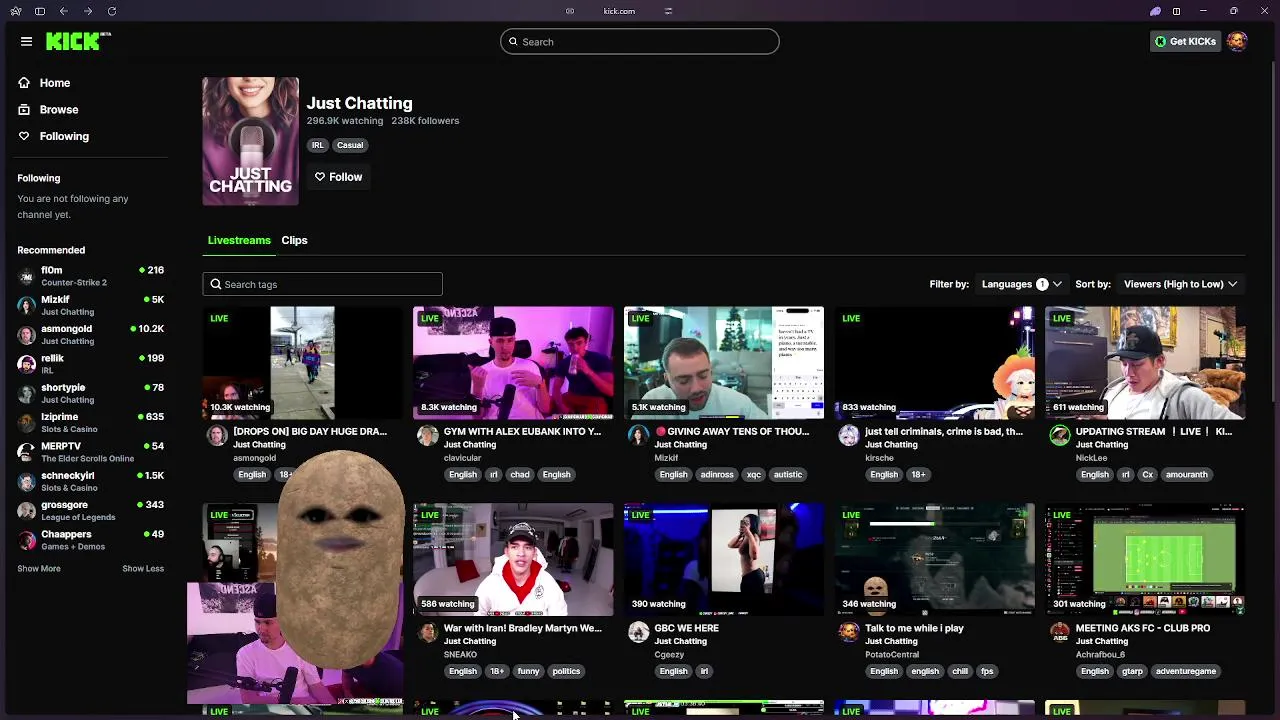Viewport: 1280px width, 720px height.
Task: Open the GIVING AWAY TENS OF THOU stream thumbnail
Action: pos(724,363)
